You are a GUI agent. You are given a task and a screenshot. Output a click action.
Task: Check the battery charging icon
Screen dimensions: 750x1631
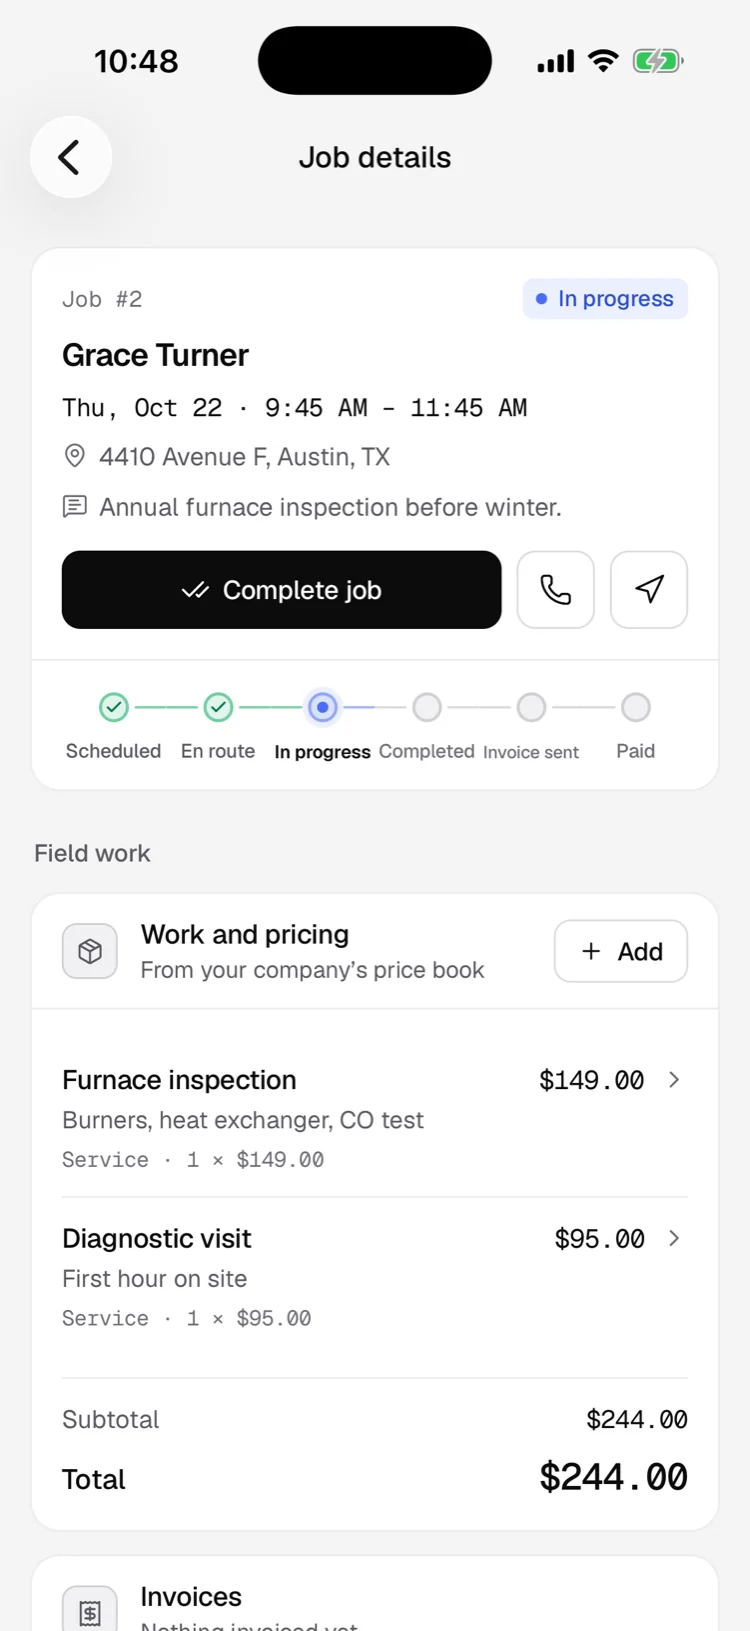[x=657, y=61]
